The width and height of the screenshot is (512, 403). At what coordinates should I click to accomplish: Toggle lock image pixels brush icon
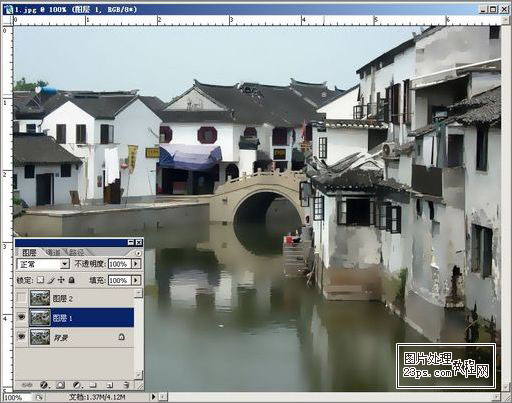(51, 280)
